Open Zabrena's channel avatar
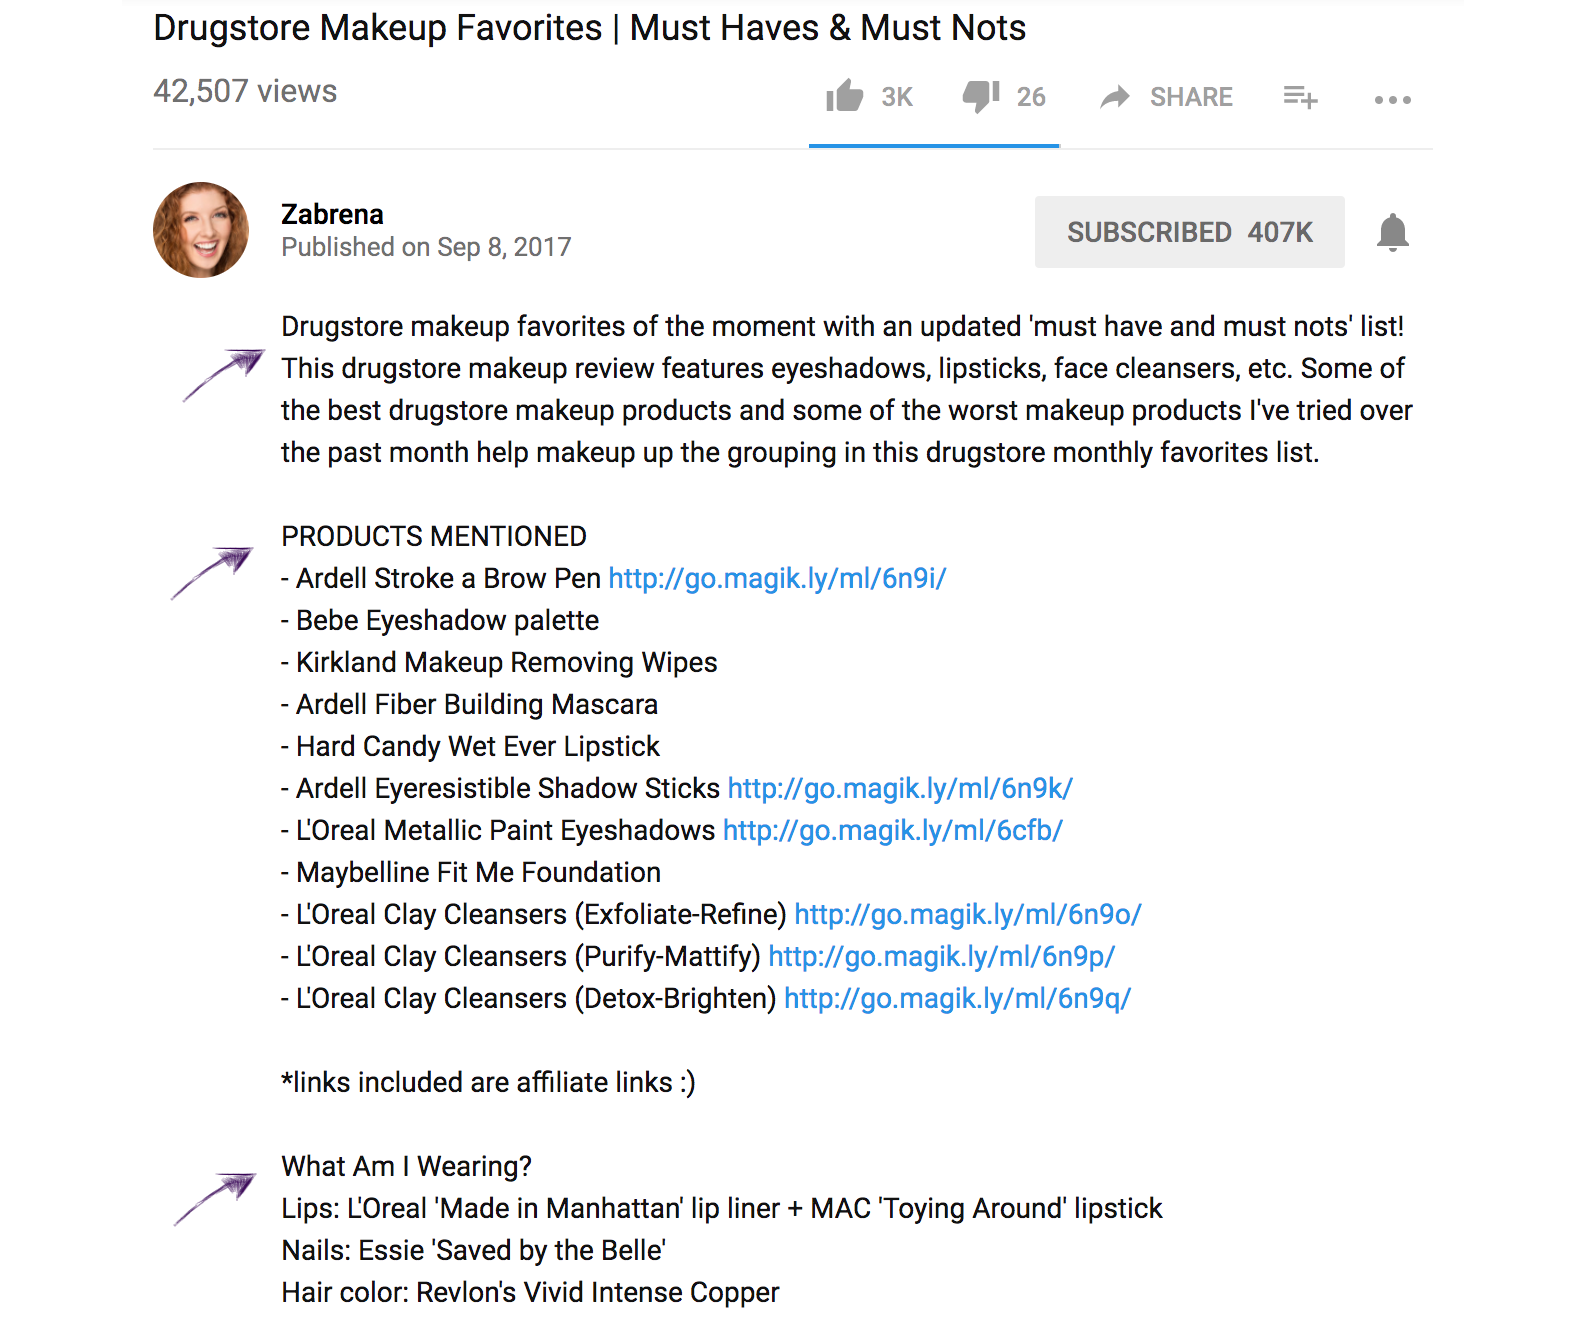 click(x=201, y=230)
